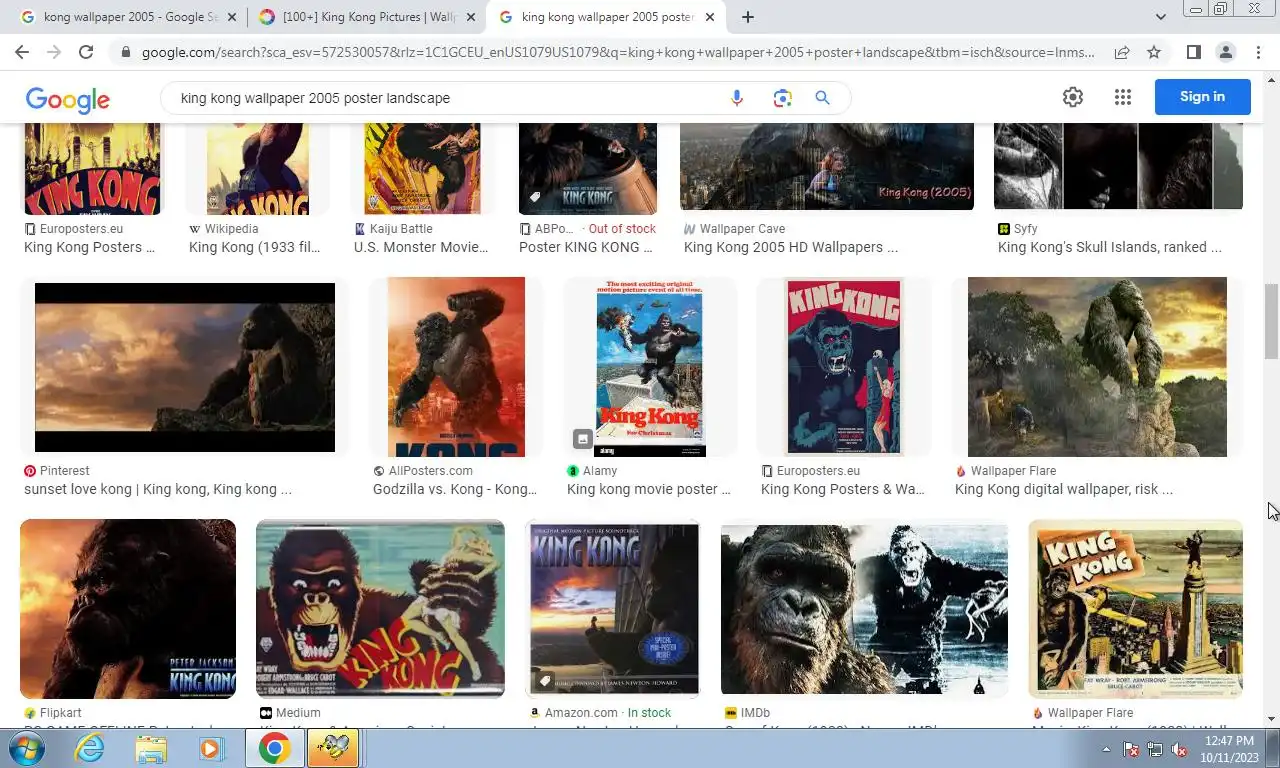Open the Syfy Skull Islands thumbnail

[1118, 166]
